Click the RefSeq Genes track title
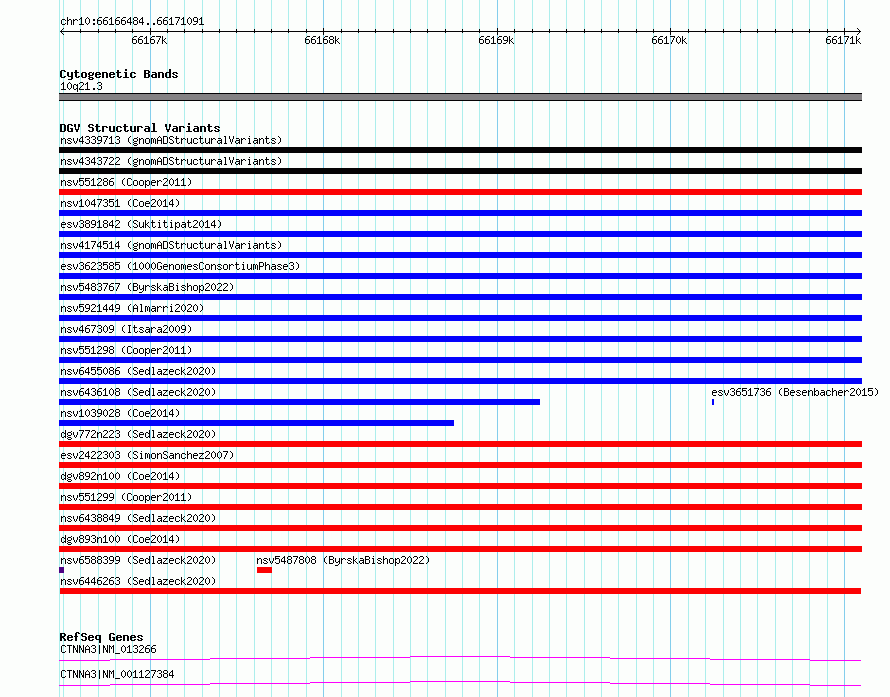This screenshot has width=890, height=697. click(101, 637)
